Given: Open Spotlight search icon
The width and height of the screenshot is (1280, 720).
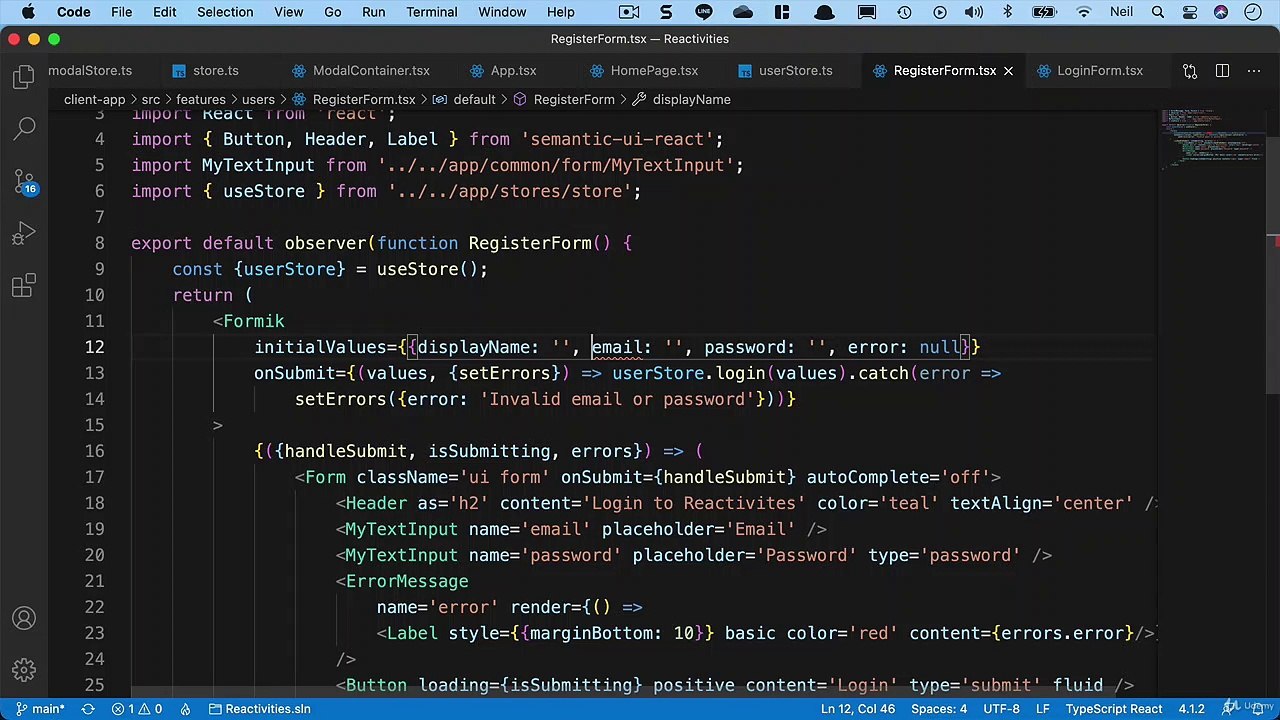Looking at the screenshot, I should click(1158, 12).
